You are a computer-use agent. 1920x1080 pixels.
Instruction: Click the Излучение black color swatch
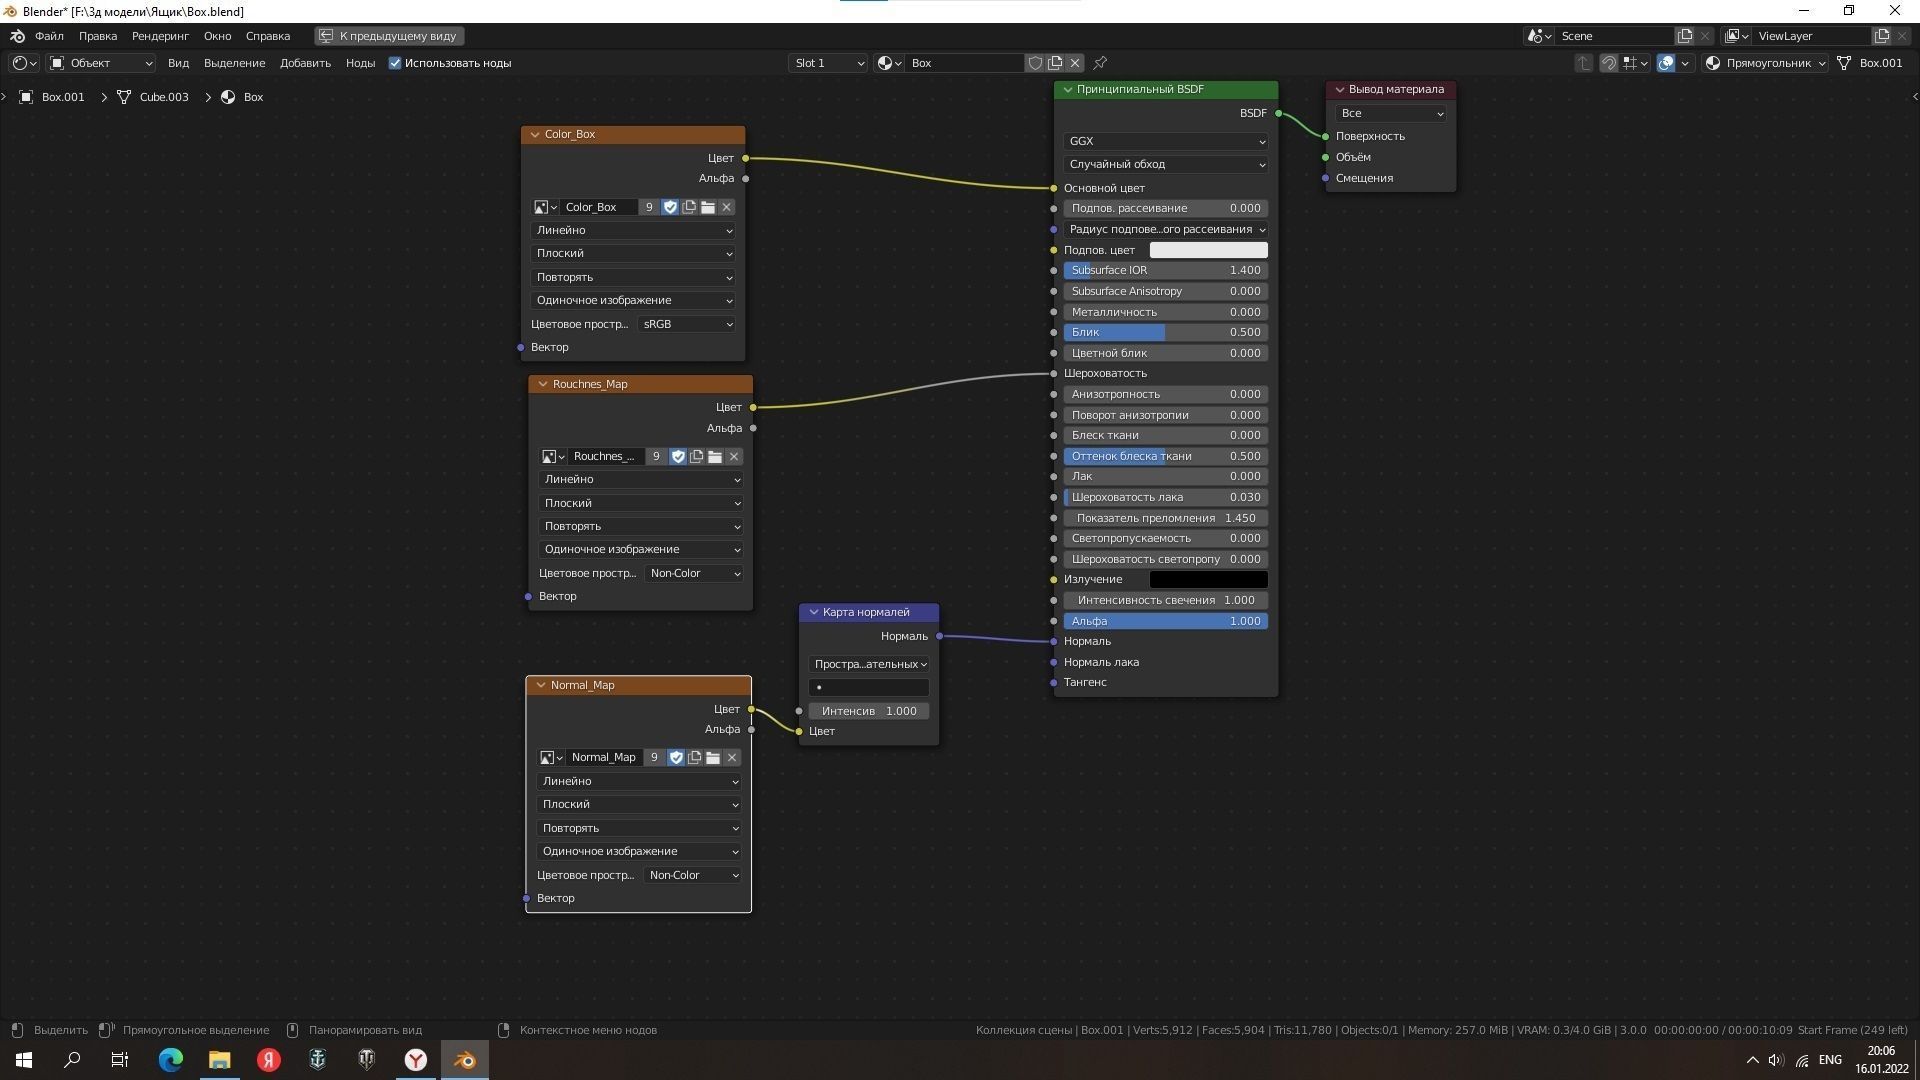1208,580
